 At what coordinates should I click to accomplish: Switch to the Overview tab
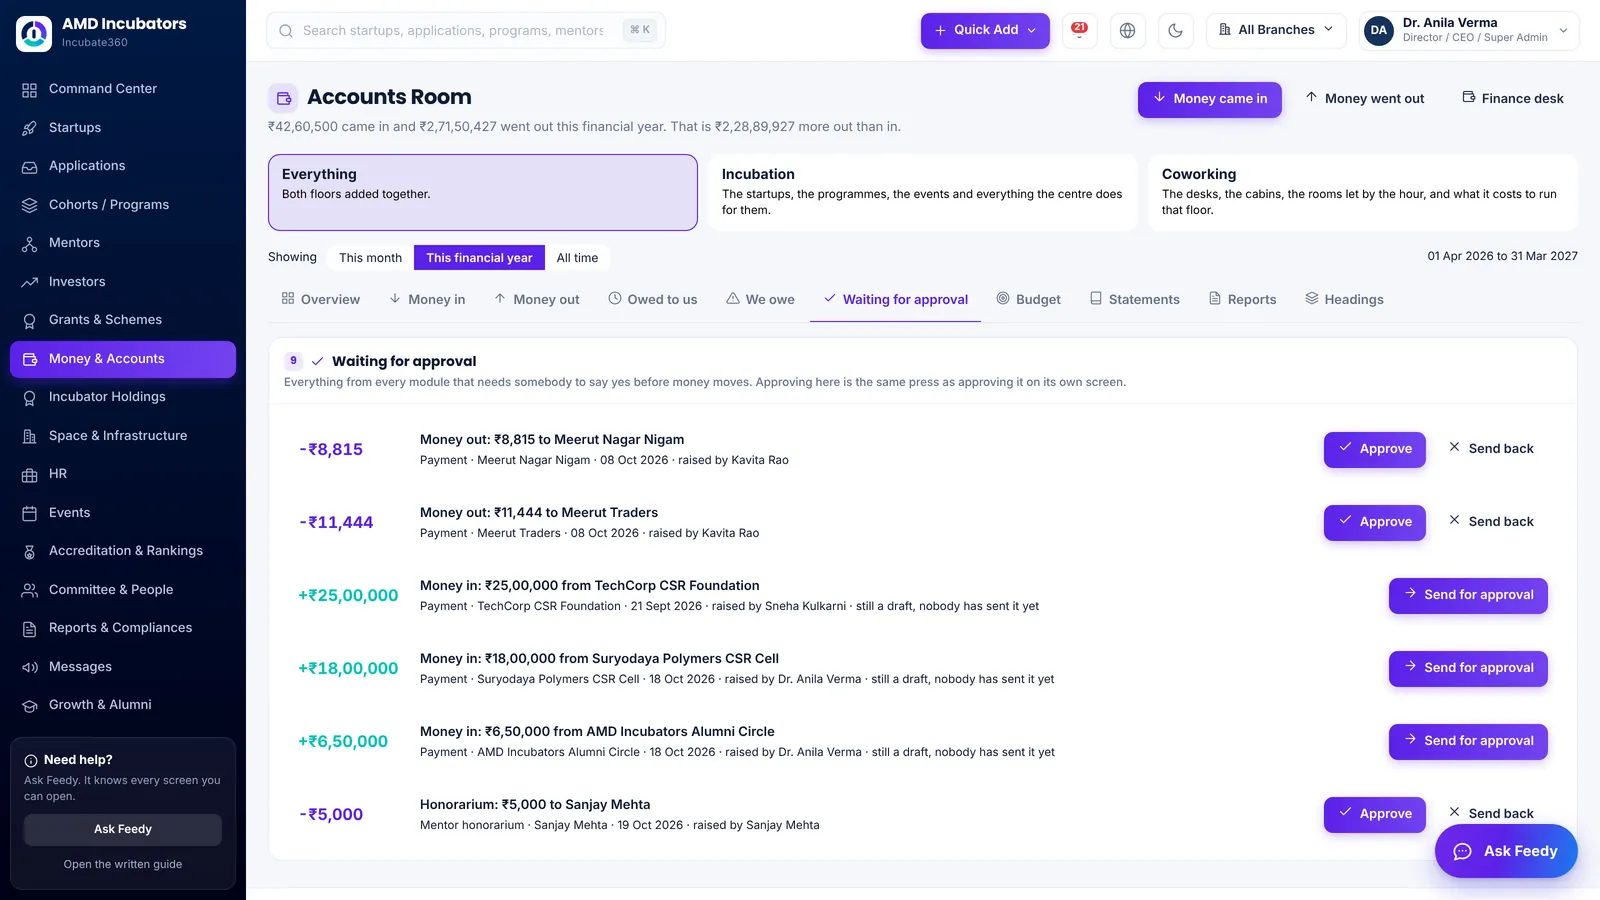coord(321,299)
